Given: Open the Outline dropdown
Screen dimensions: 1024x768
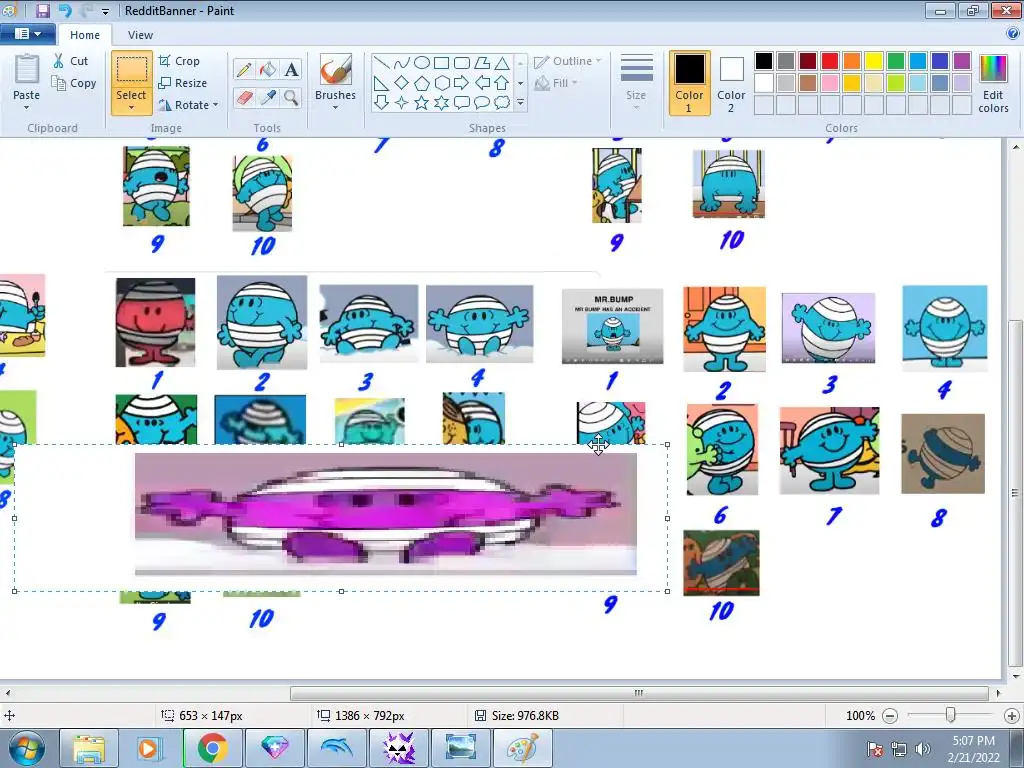Looking at the screenshot, I should coord(568,61).
